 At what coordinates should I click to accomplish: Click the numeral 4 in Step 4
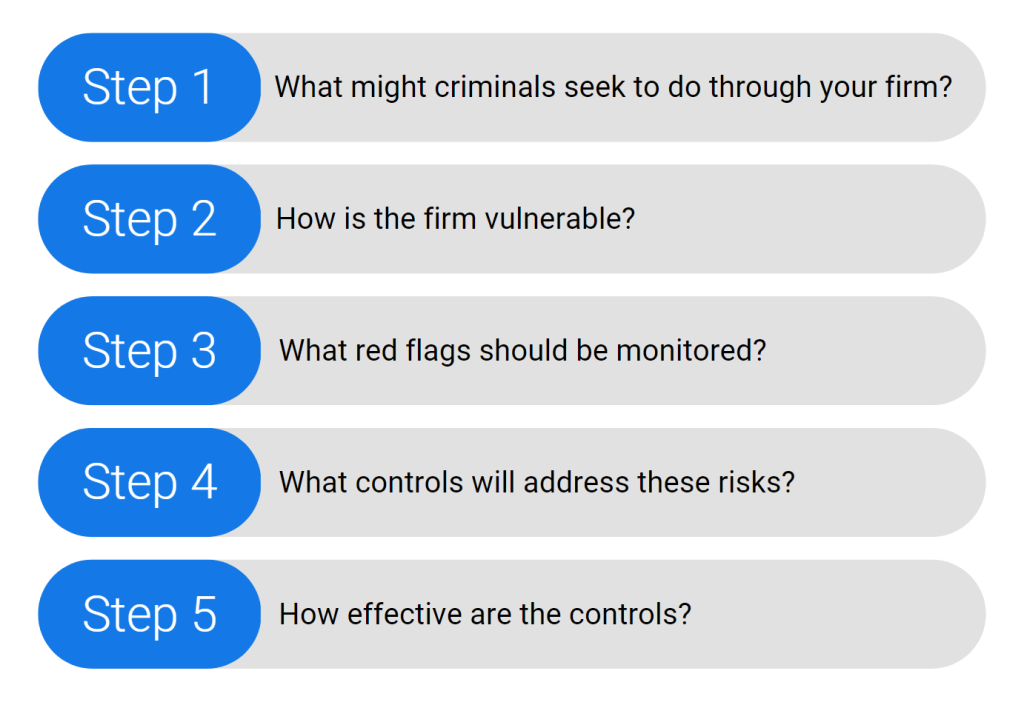click(x=204, y=482)
